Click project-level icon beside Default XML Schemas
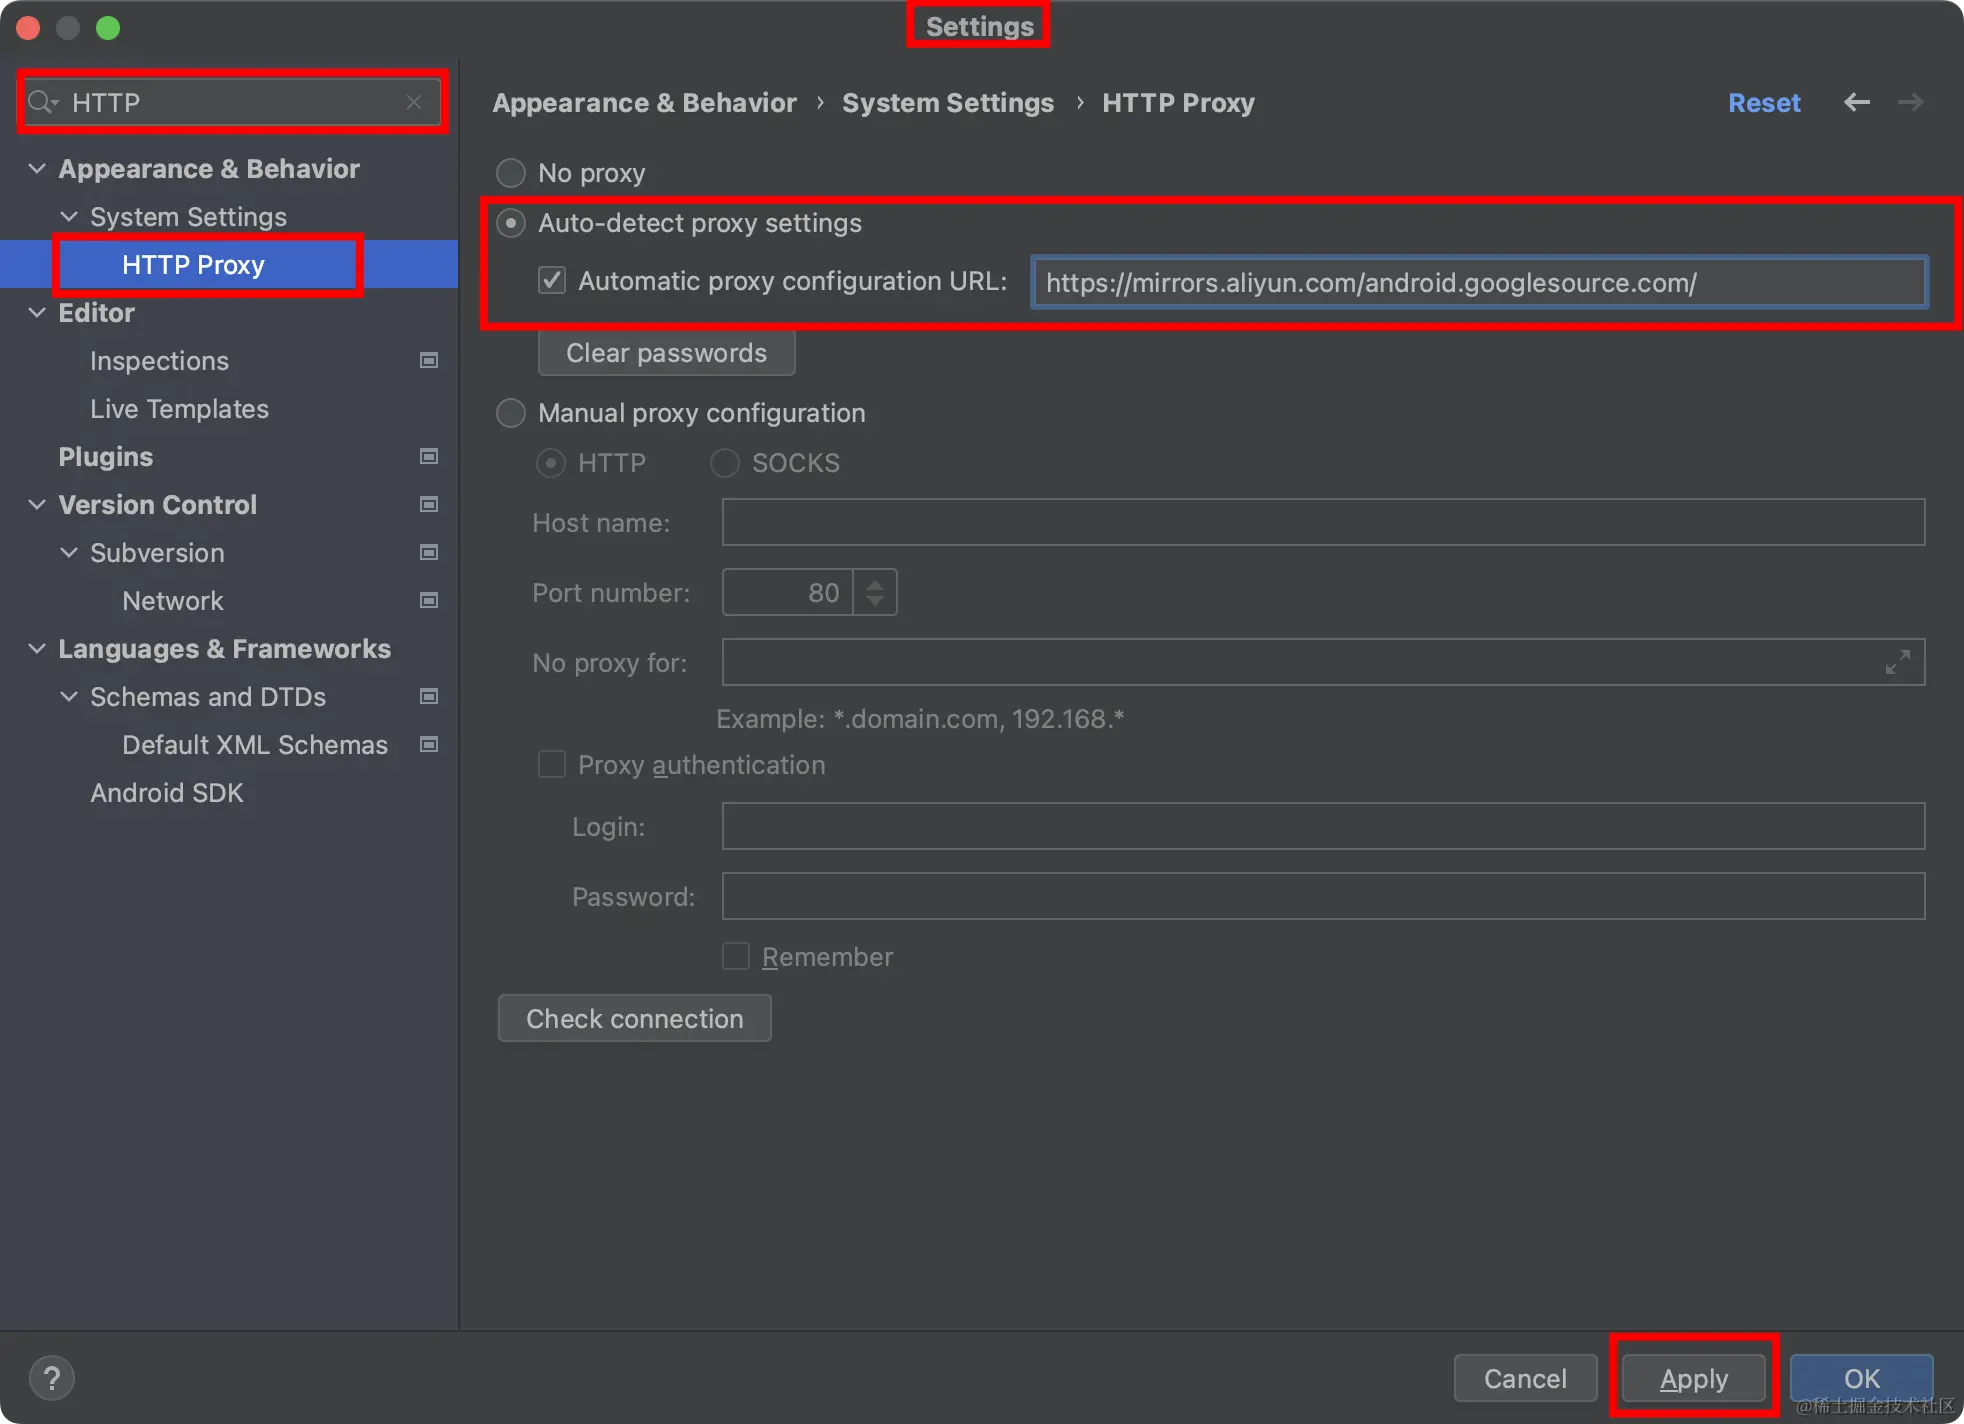1964x1424 pixels. [x=429, y=744]
